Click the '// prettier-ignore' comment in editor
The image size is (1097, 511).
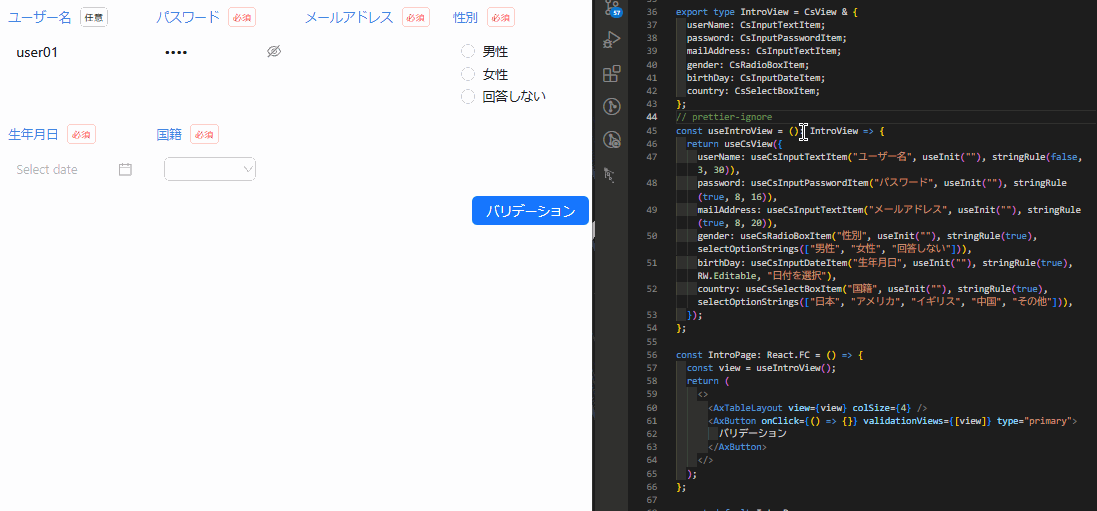tap(723, 117)
